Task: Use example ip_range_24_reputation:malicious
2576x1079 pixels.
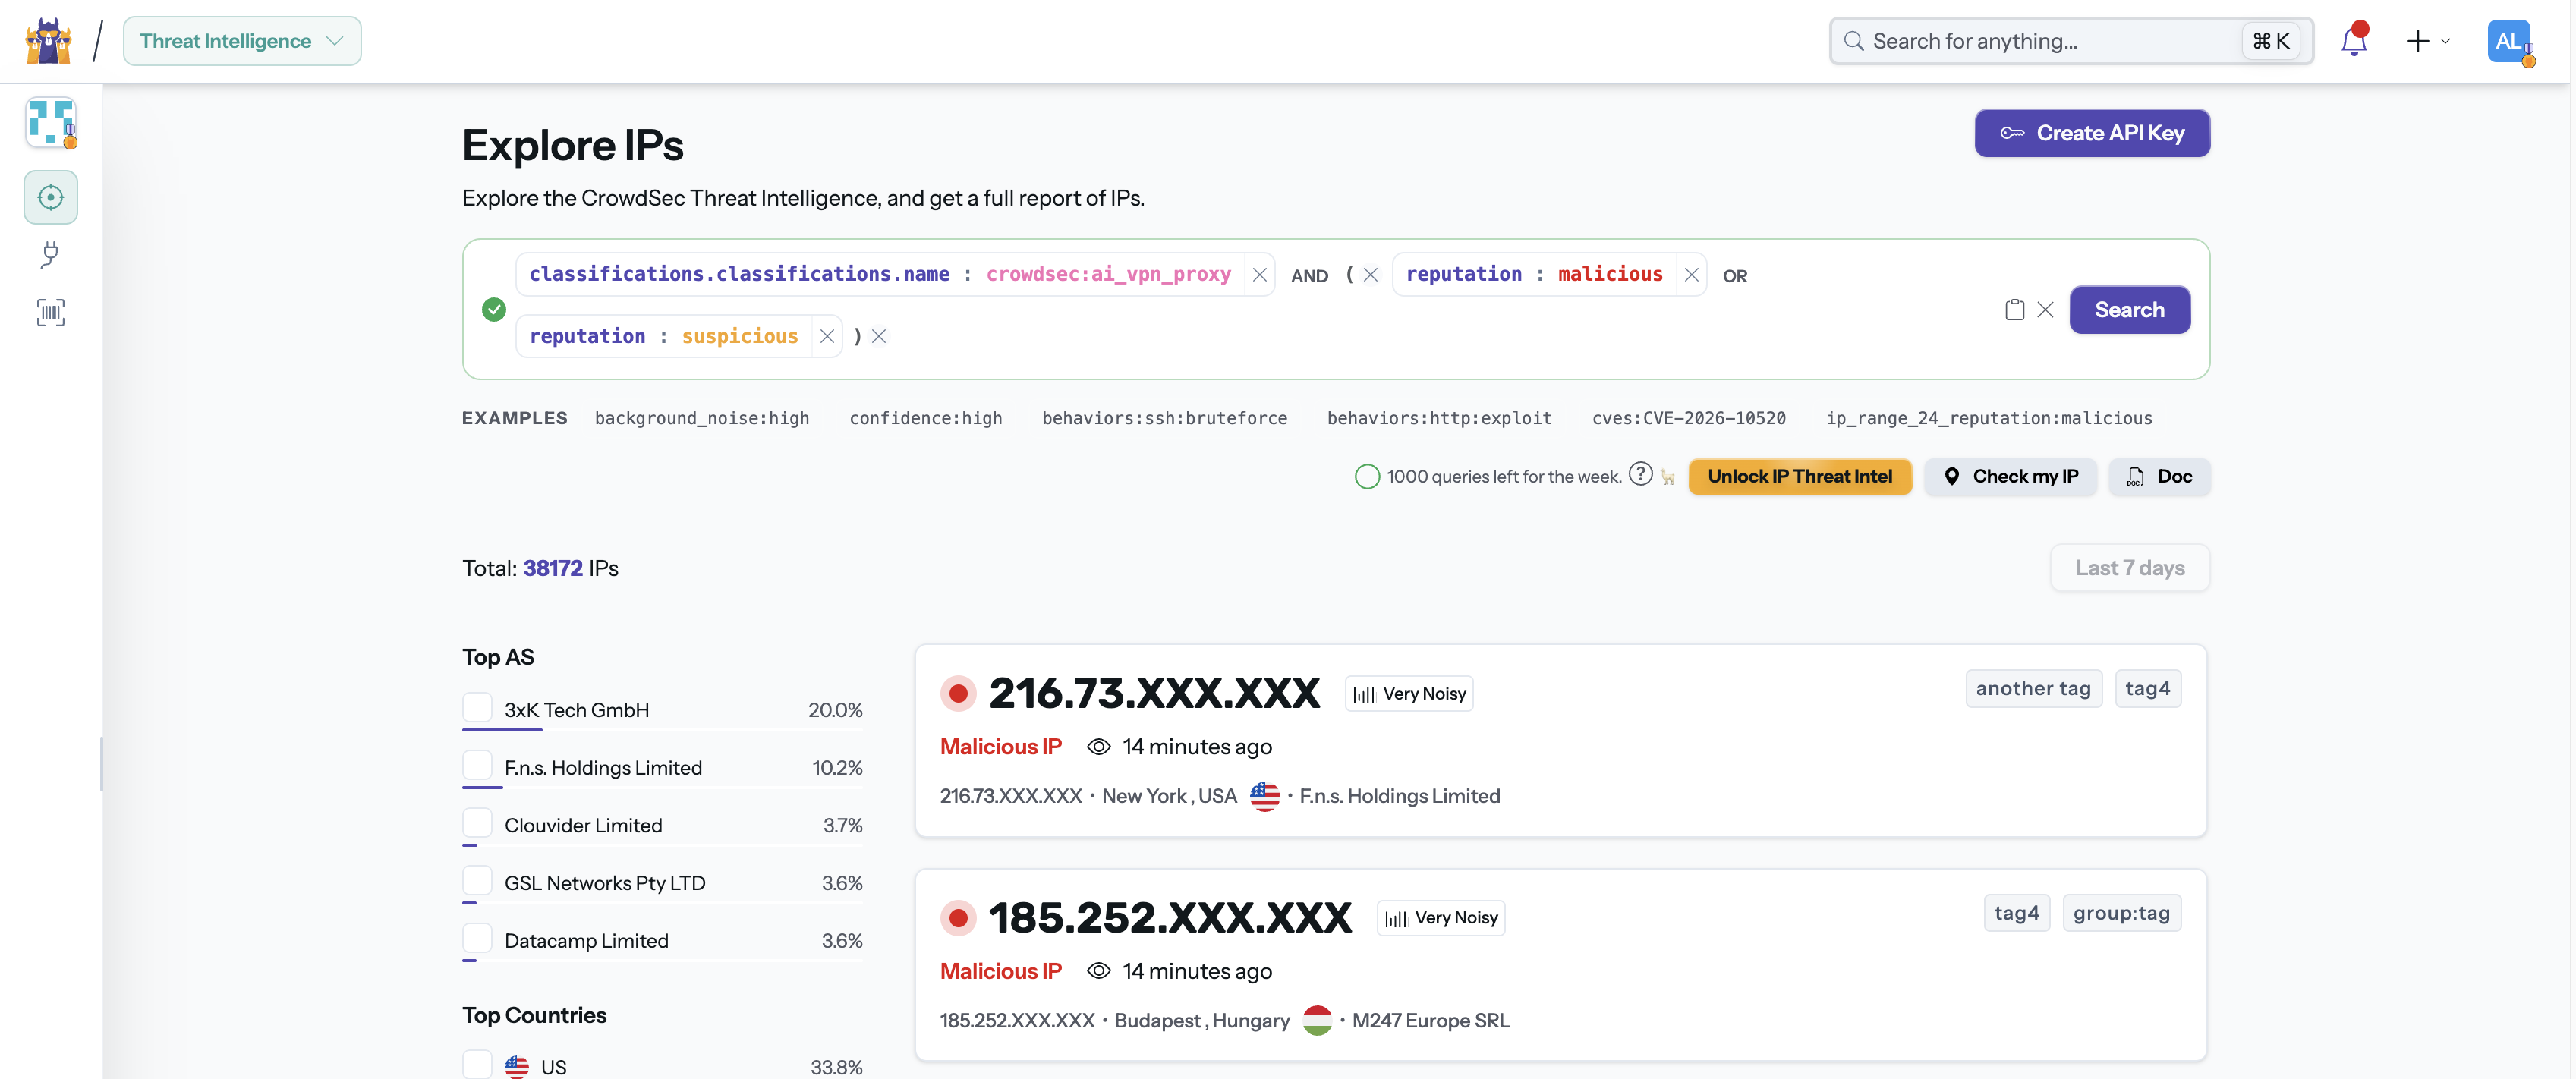Action: pos(1990,418)
